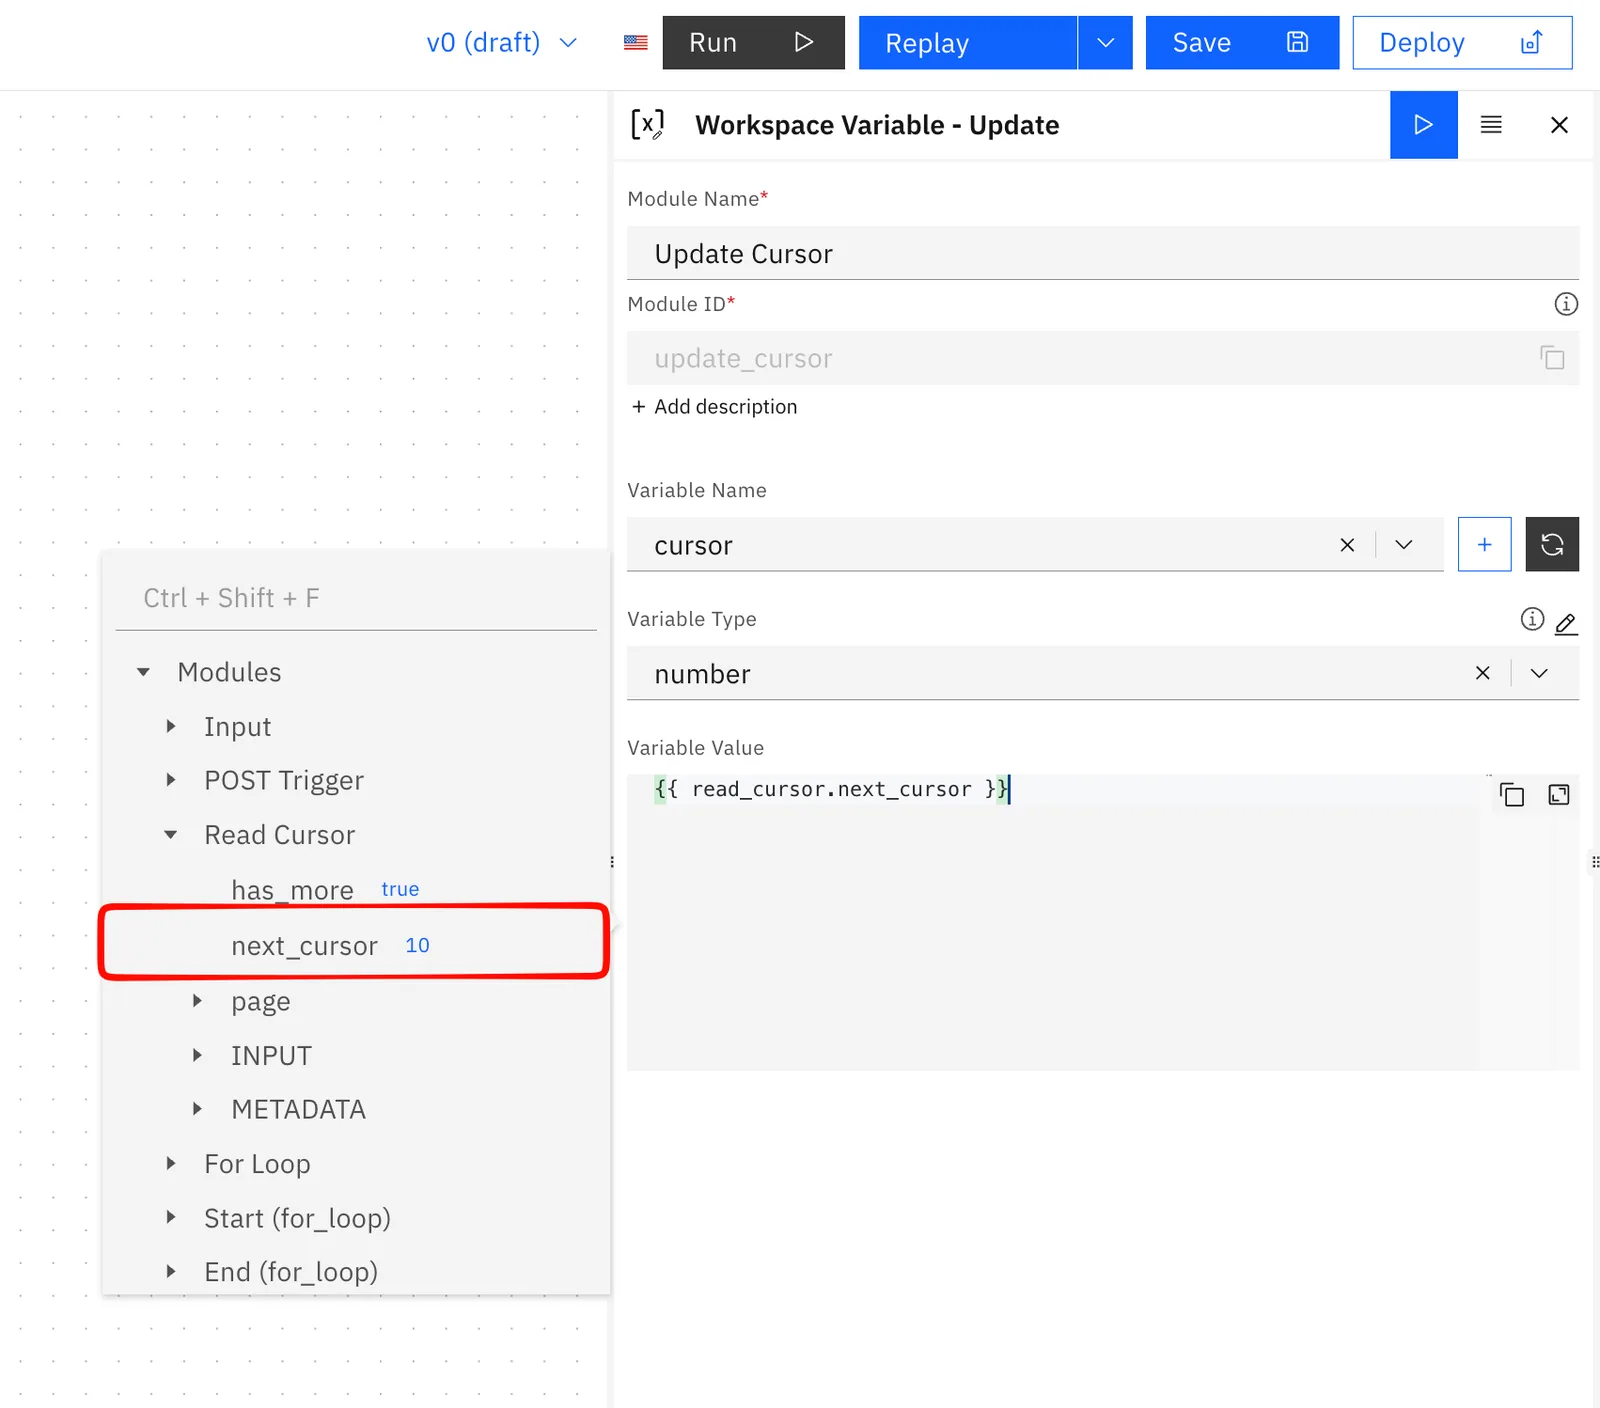Viewport: 1600px width, 1408px height.
Task: Collapse the Read Cursor node
Action: coord(171,834)
